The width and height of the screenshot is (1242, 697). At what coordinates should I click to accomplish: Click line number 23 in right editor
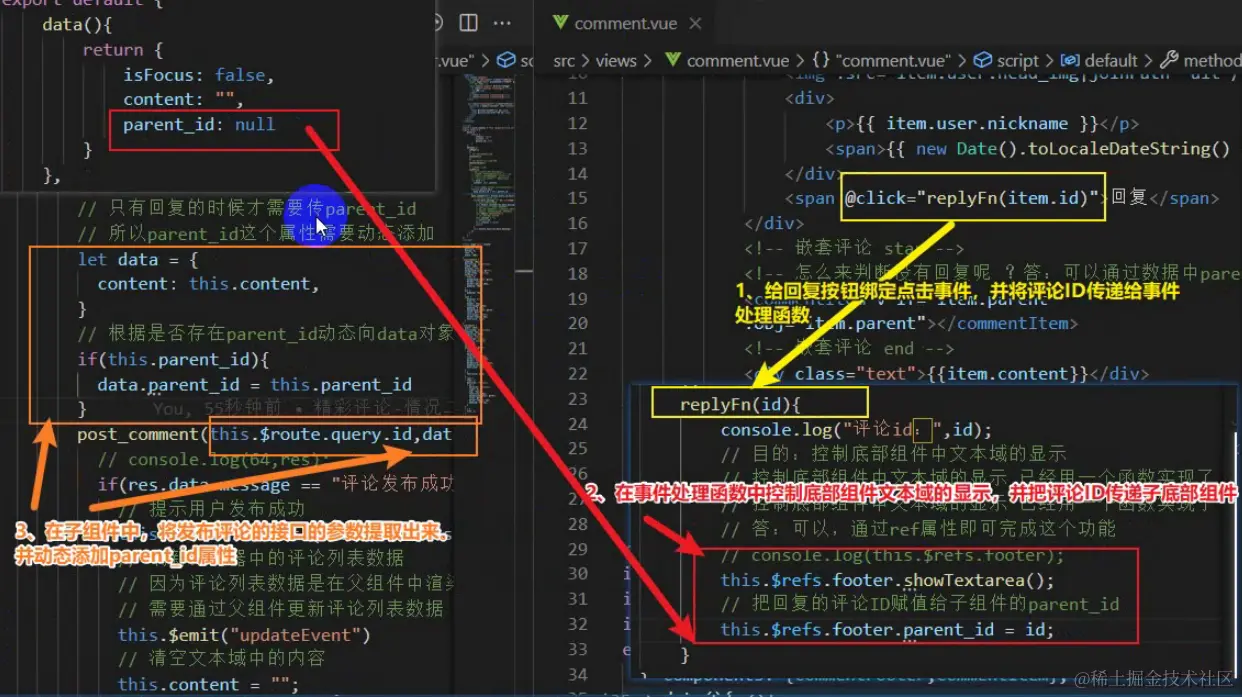pos(577,399)
